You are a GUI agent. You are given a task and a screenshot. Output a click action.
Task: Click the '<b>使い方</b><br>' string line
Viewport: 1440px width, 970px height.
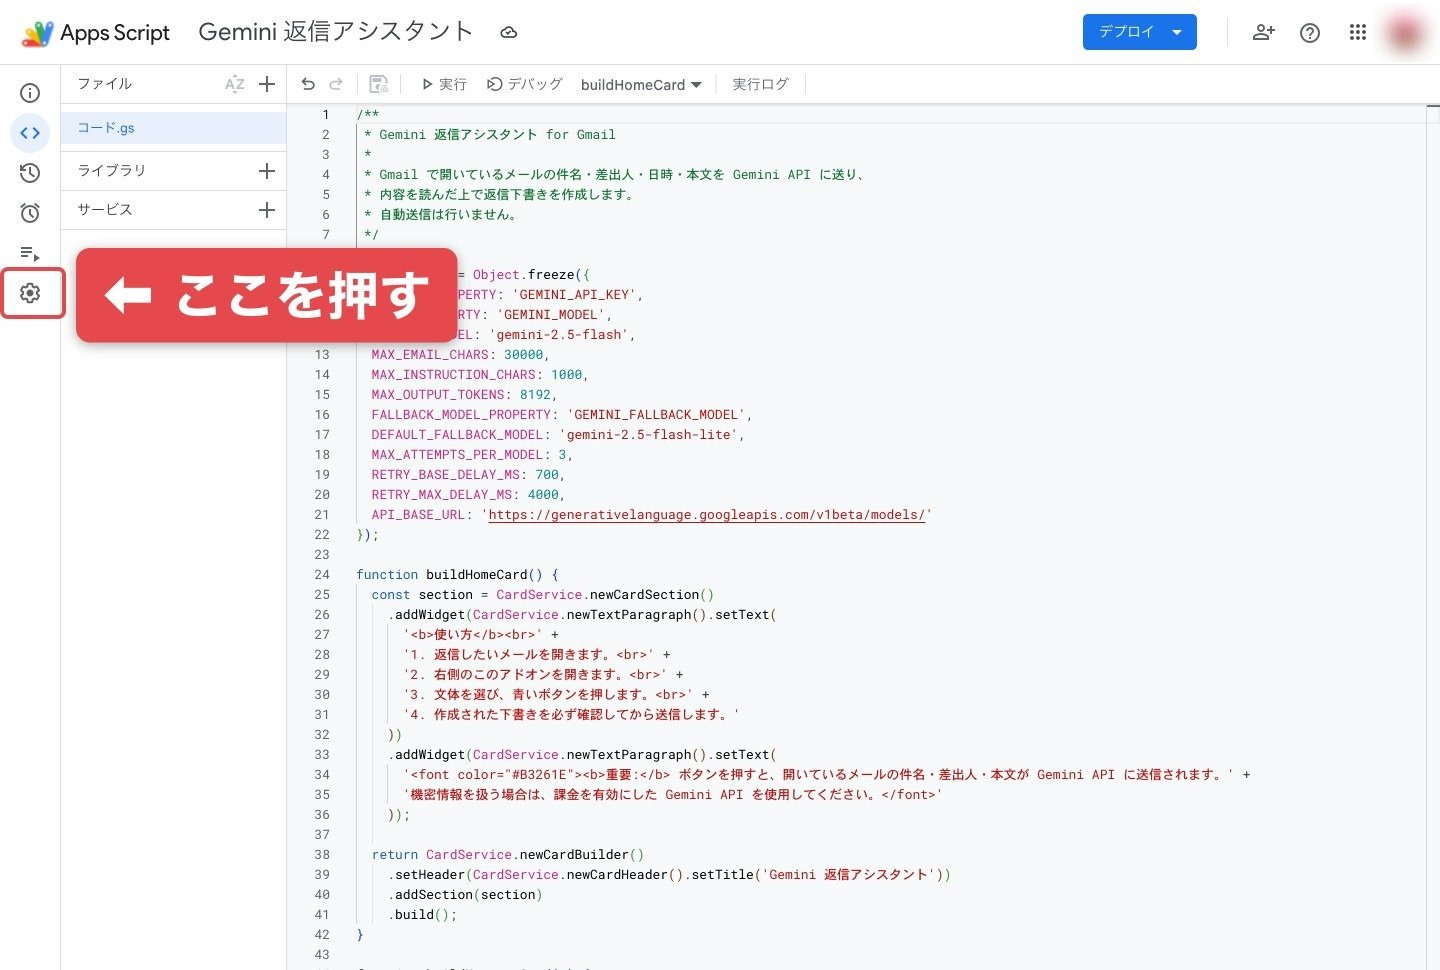pyautogui.click(x=481, y=635)
